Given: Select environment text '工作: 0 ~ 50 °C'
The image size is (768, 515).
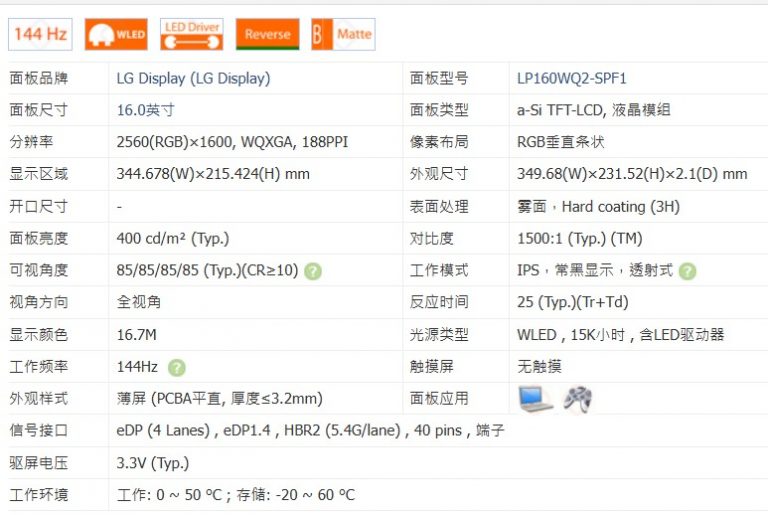Looking at the screenshot, I should tap(169, 495).
